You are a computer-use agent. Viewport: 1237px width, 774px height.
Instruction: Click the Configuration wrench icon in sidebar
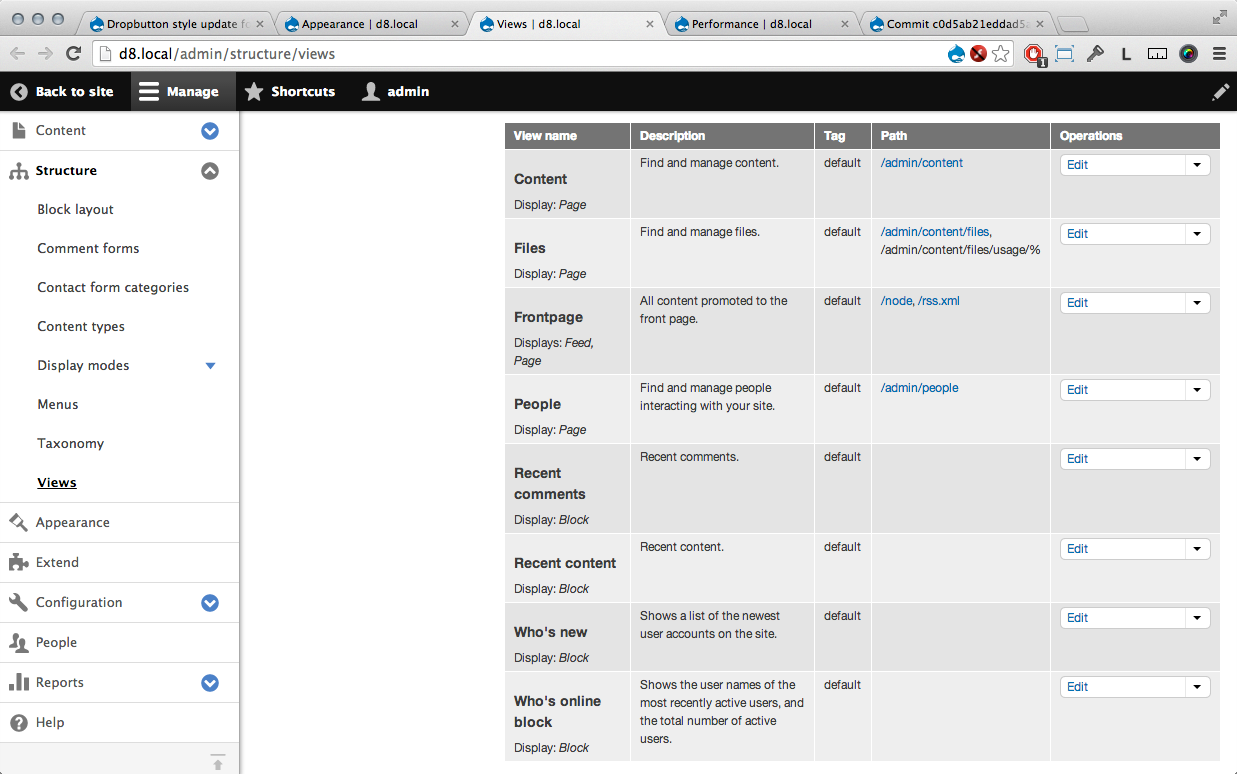18,602
